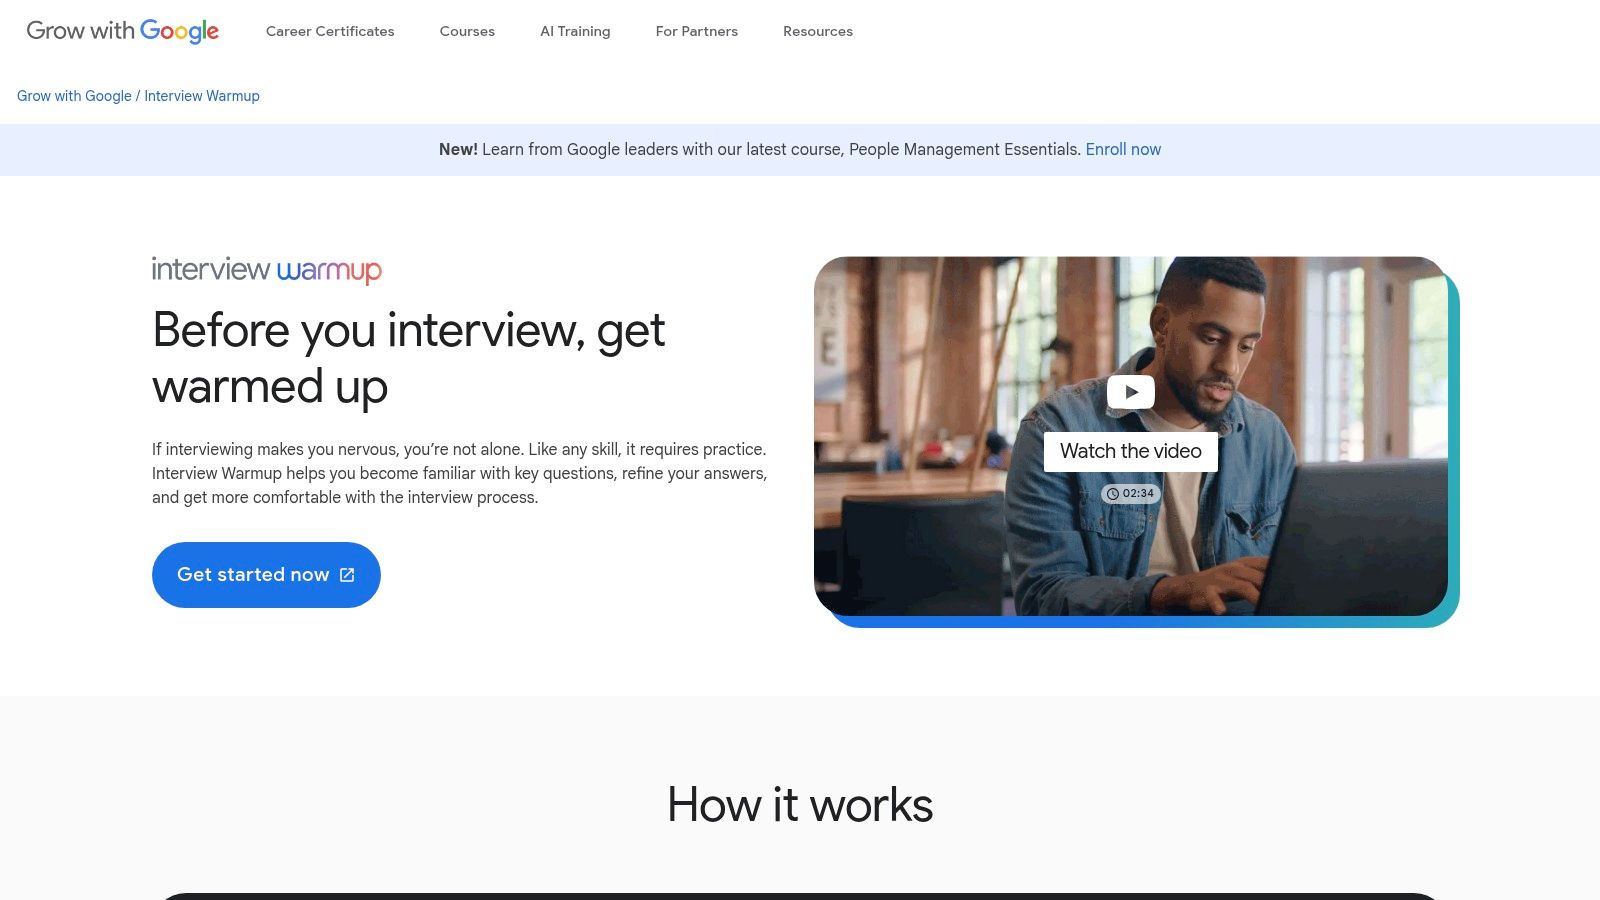Select Interview Warmup in the breadcrumb
The image size is (1600, 900).
click(x=201, y=96)
